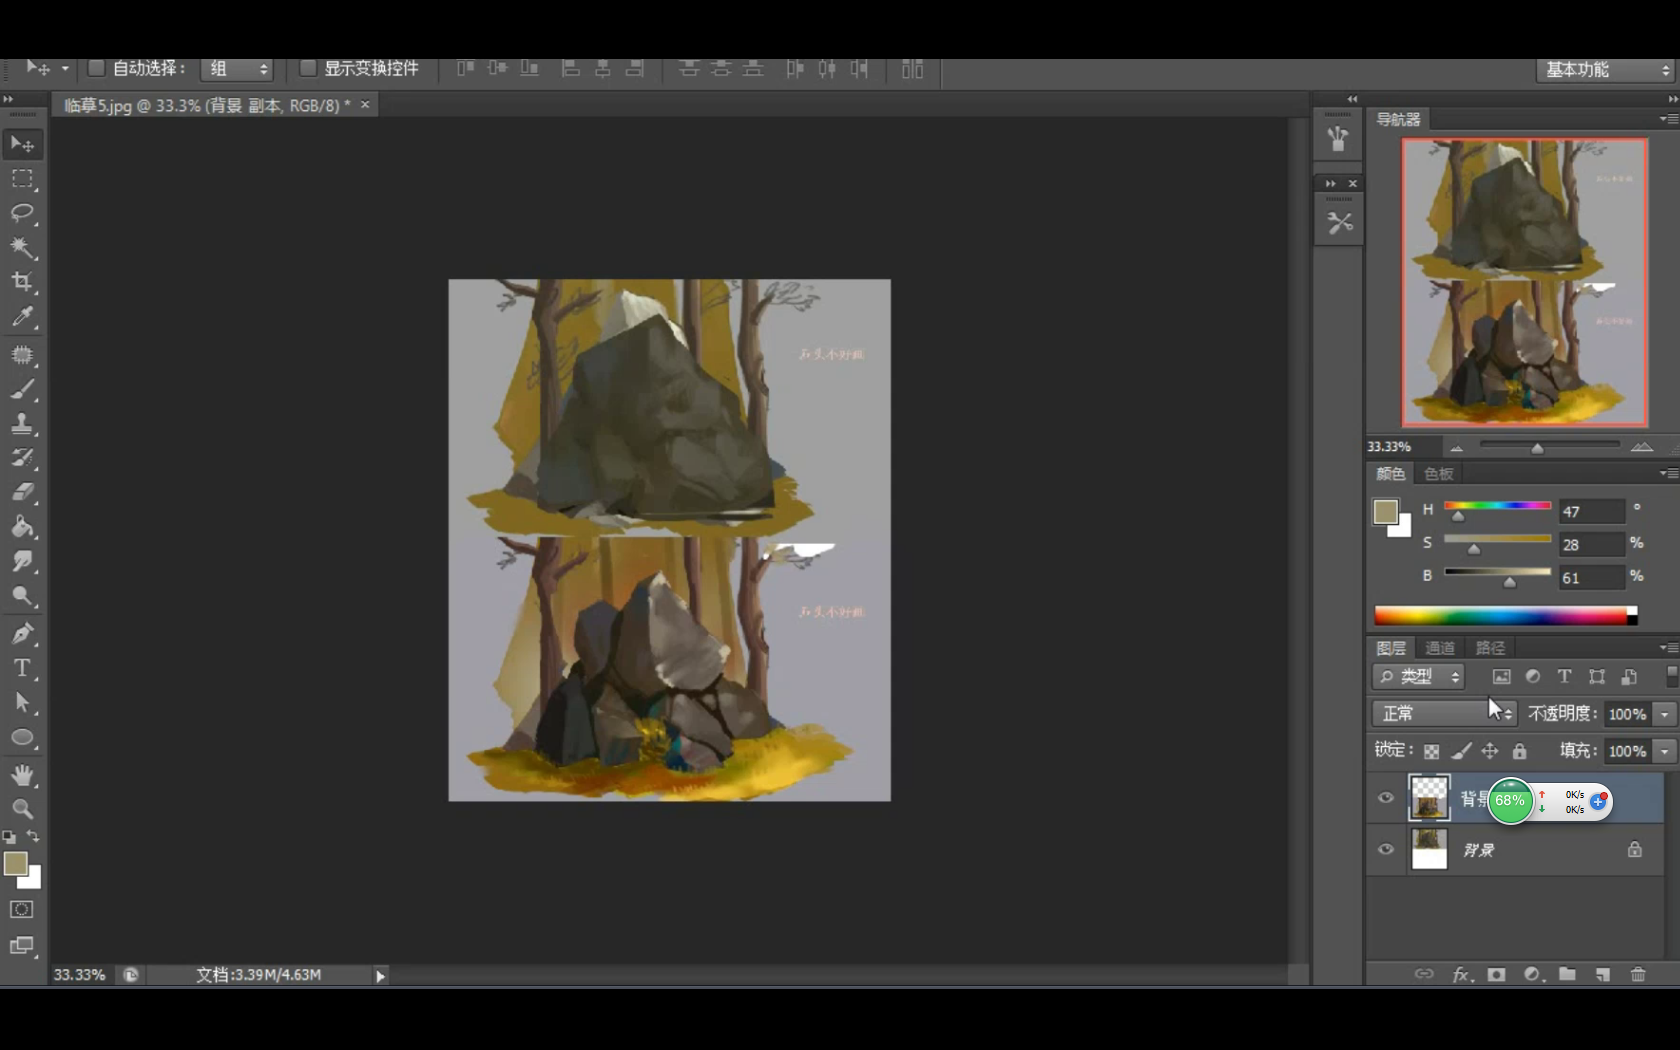Close the 临摹5.jpg document tab
This screenshot has height=1050, width=1680.
coord(365,105)
